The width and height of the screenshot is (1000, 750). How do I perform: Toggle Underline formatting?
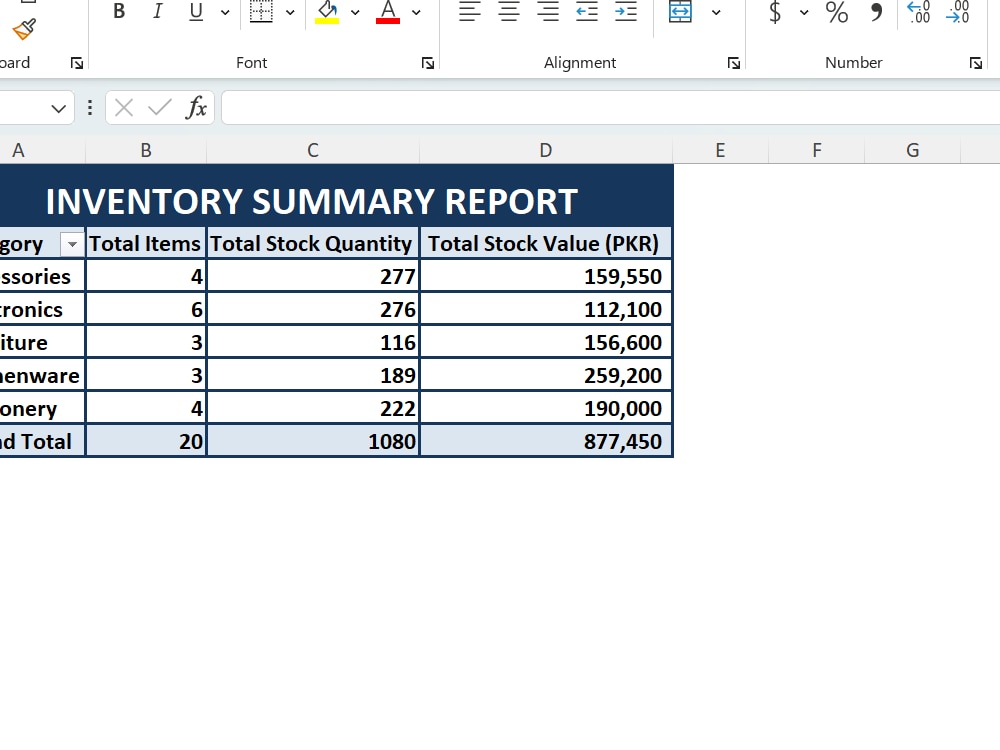coord(196,11)
